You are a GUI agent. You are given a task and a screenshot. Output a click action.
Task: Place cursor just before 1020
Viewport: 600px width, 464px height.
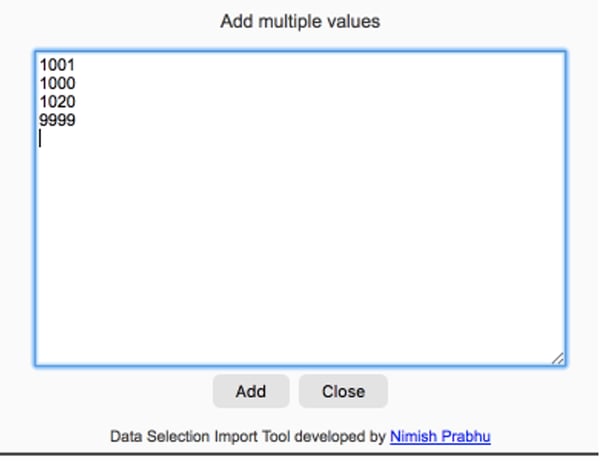[x=40, y=102]
